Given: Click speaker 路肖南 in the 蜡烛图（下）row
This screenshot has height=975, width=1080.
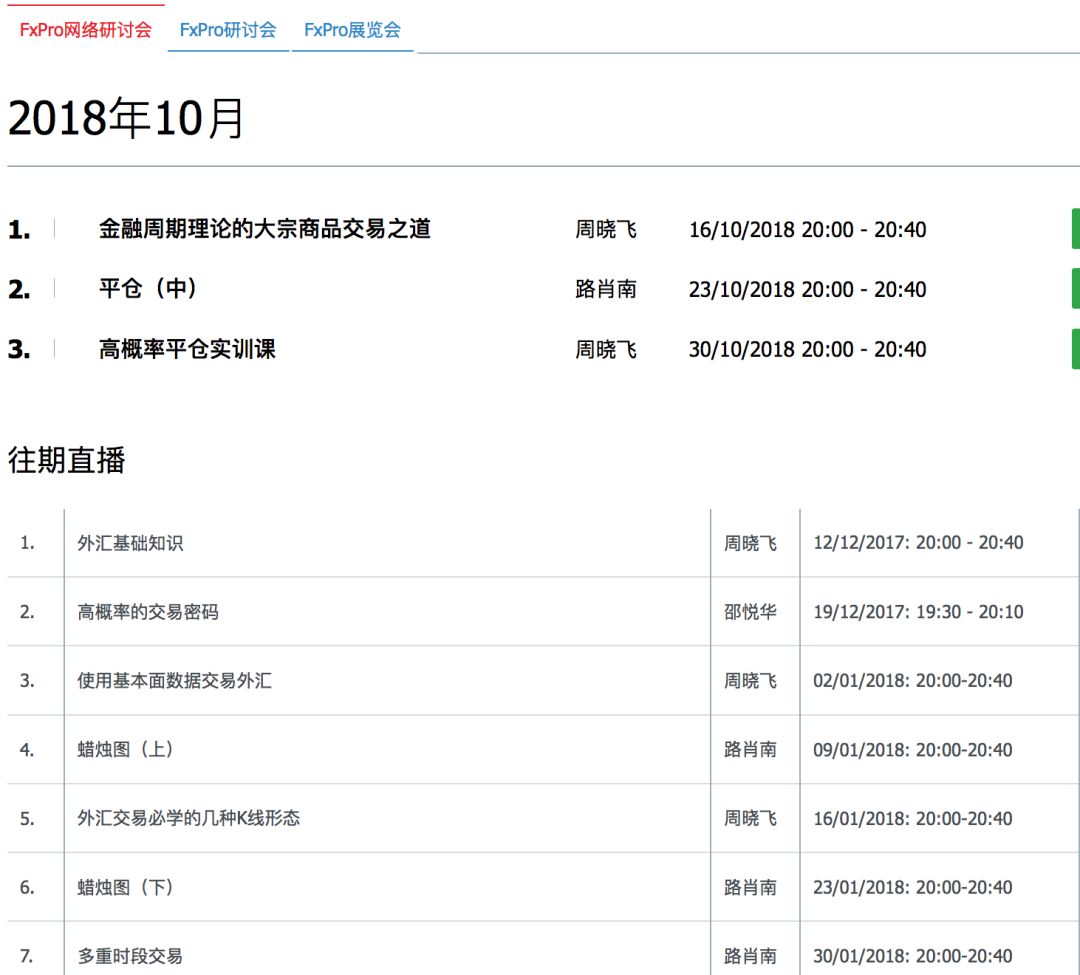Looking at the screenshot, I should tap(750, 887).
